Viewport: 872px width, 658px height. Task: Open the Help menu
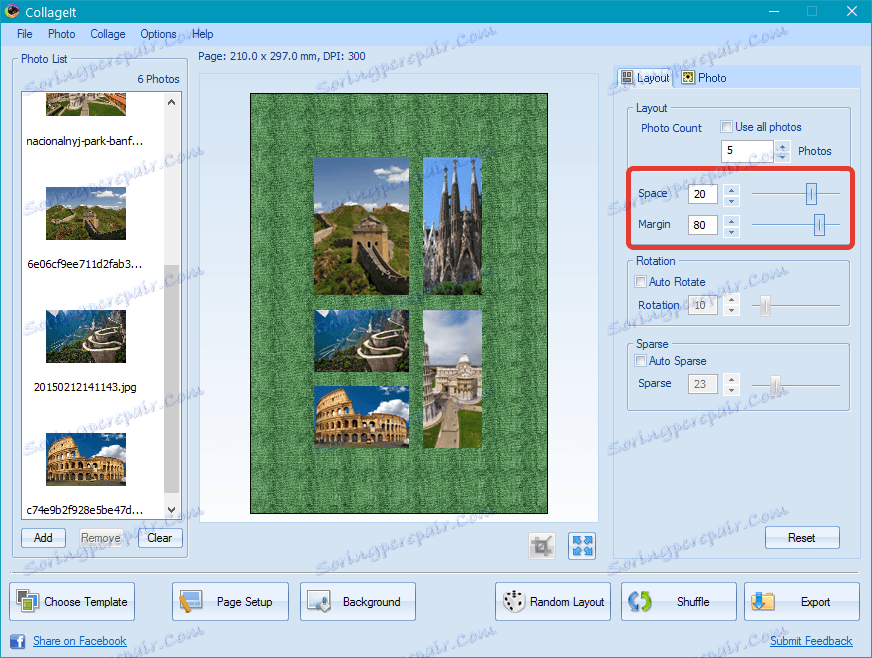[202, 34]
